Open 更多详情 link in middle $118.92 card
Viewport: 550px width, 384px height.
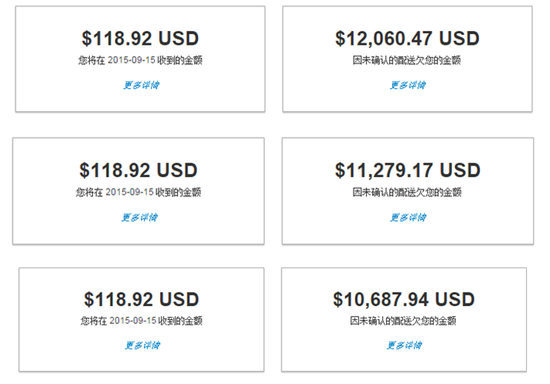point(140,217)
